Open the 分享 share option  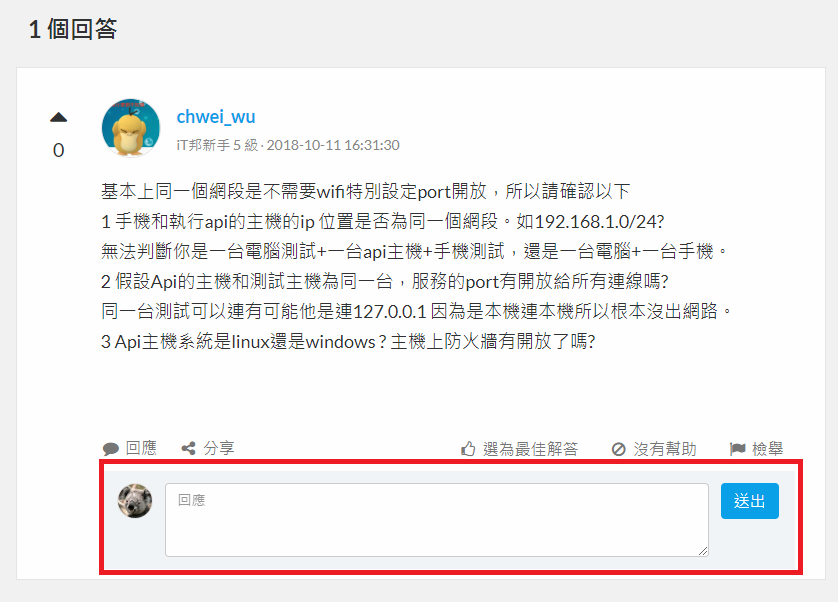[219, 448]
